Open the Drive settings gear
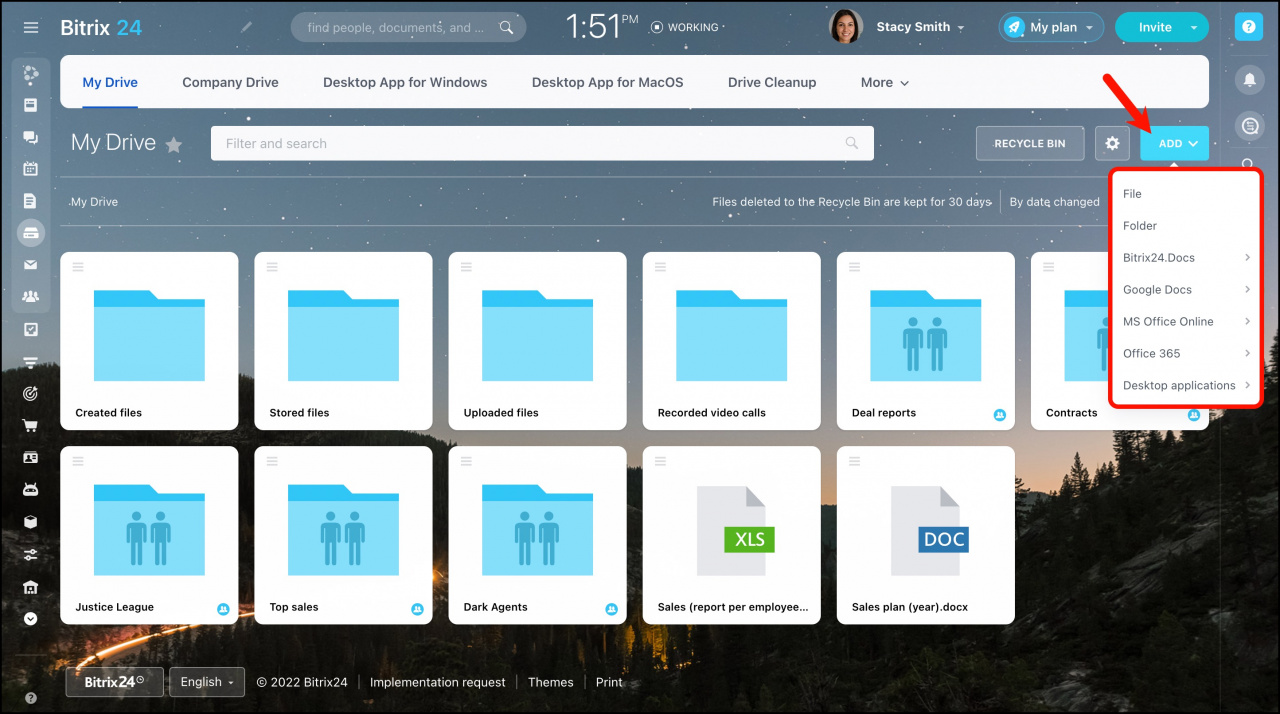 pos(1112,143)
